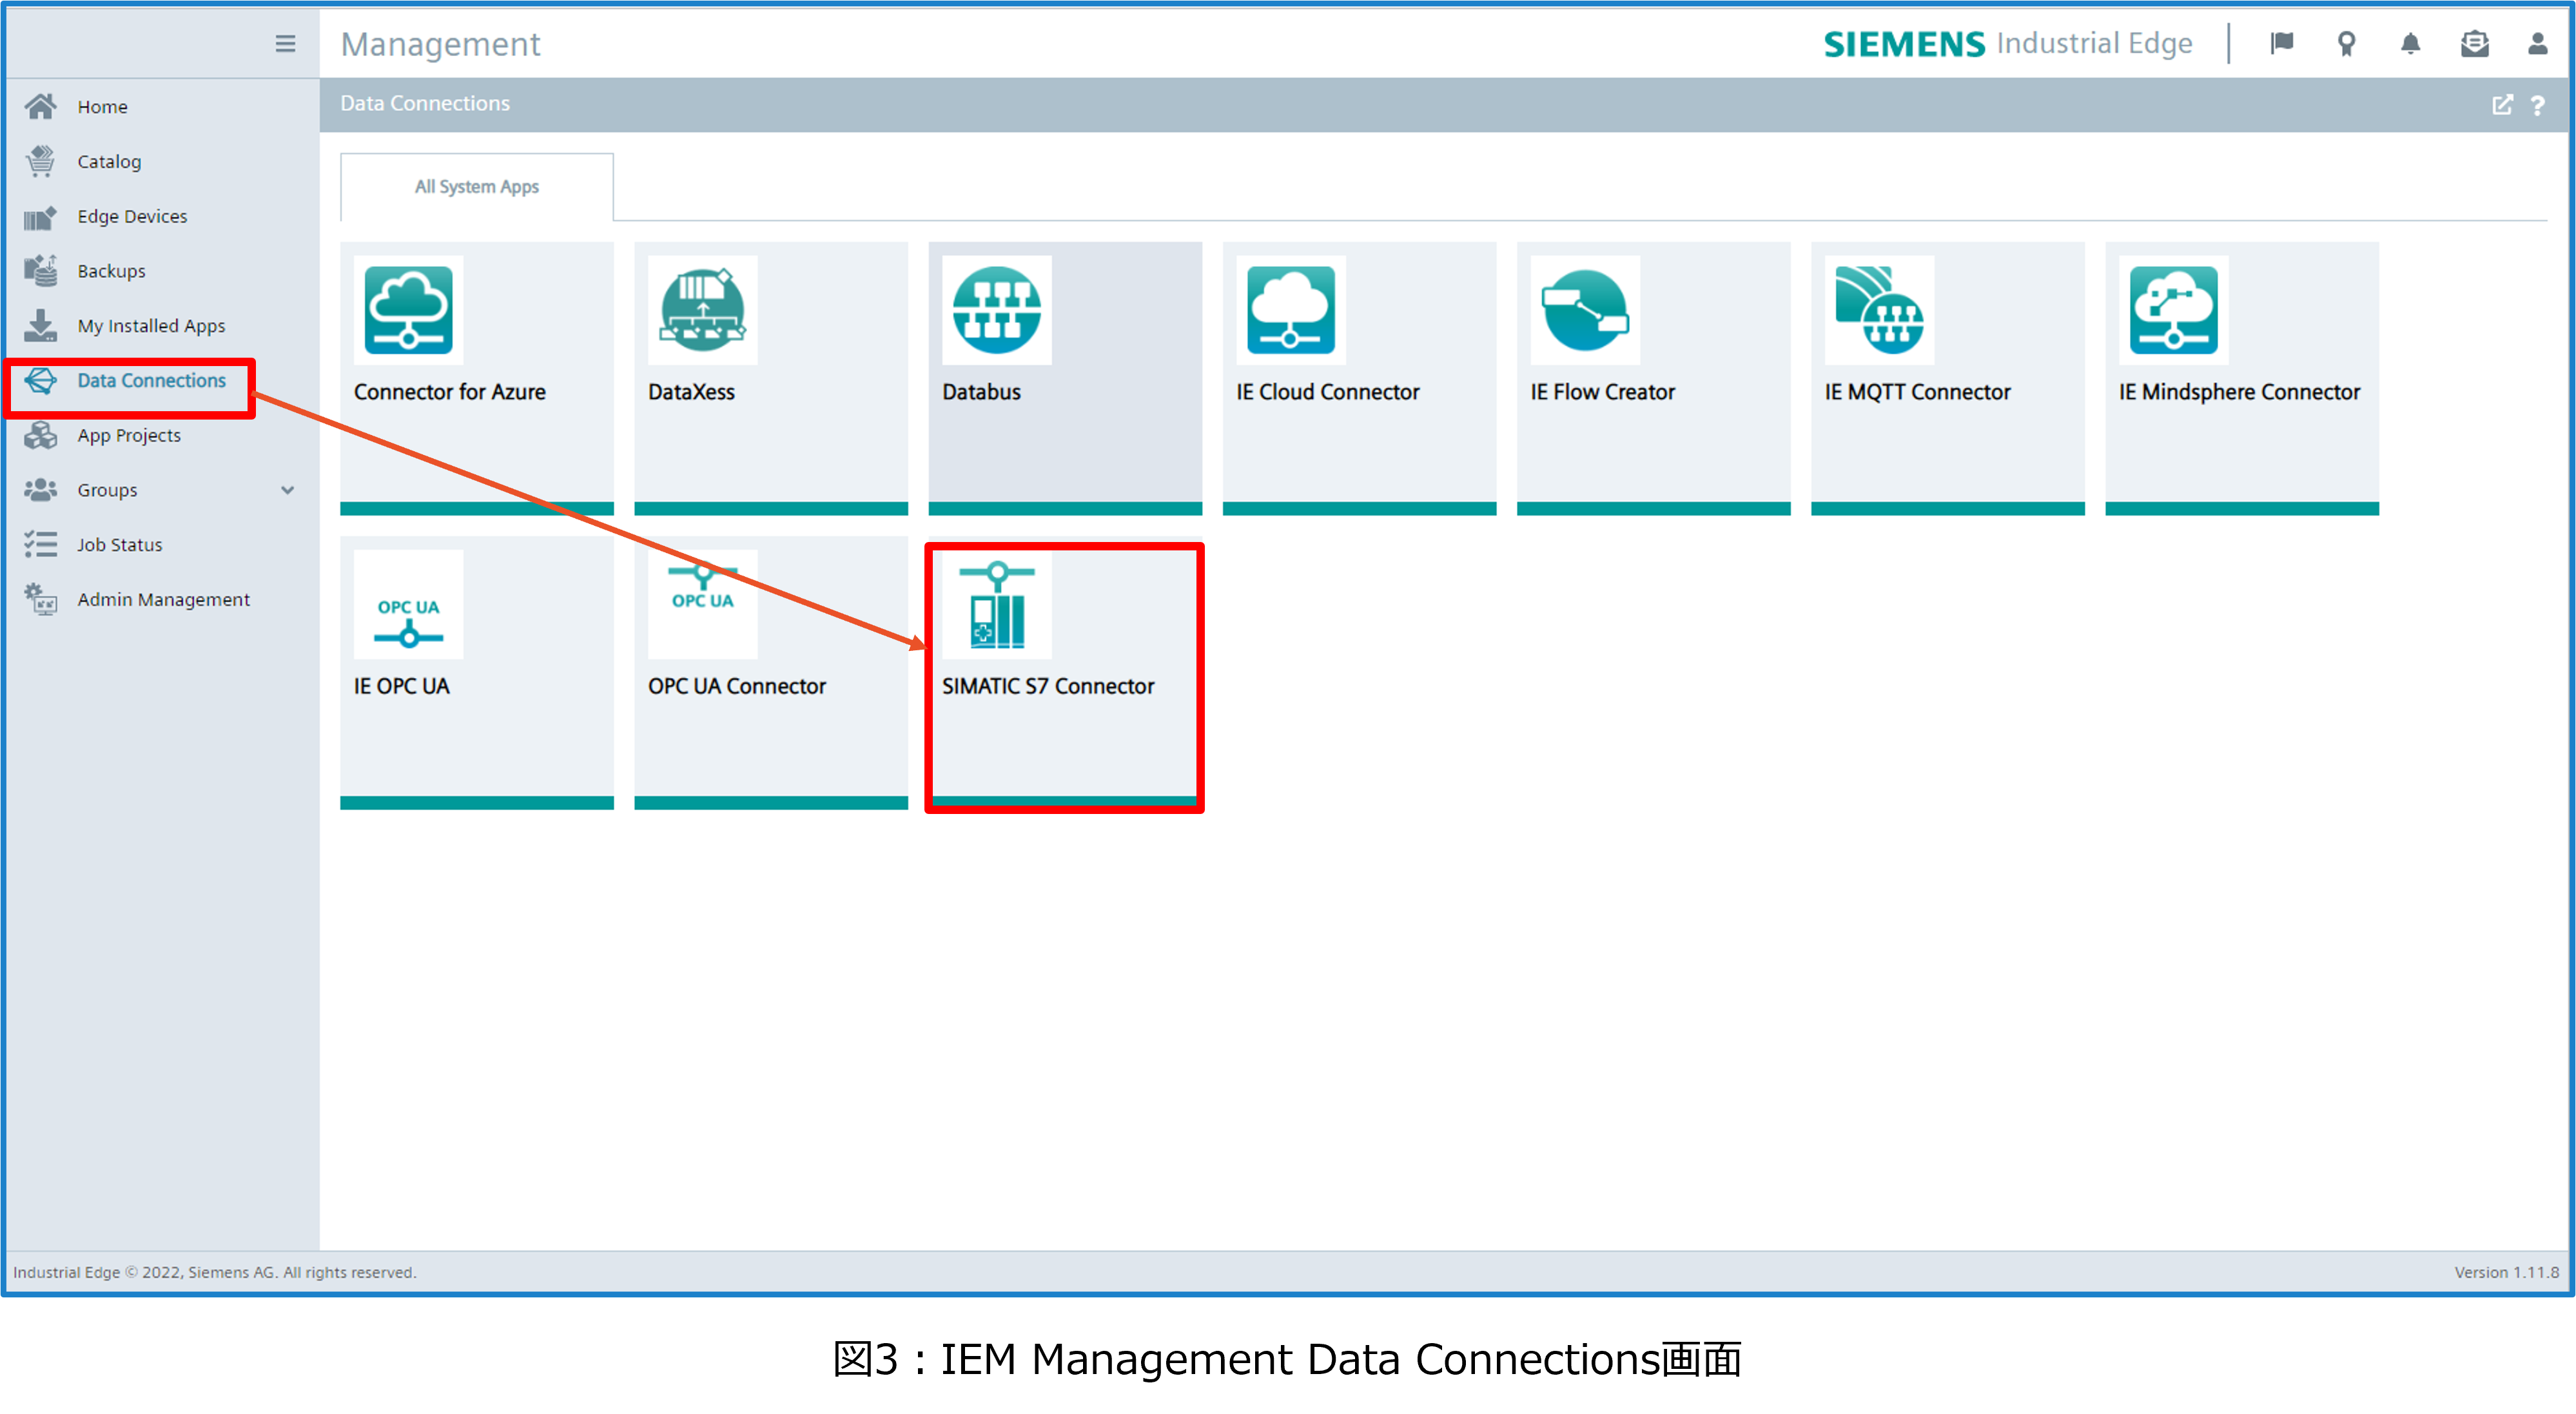Click the IE MQTT Connector icon

point(1878,310)
